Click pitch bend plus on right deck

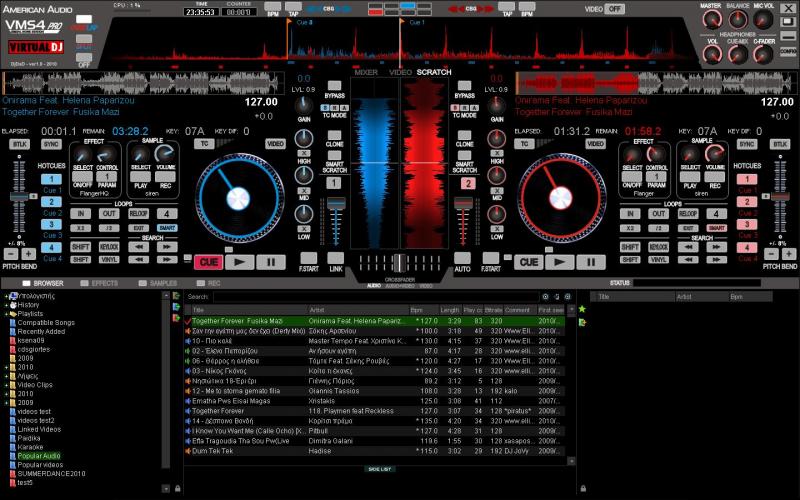pos(789,254)
